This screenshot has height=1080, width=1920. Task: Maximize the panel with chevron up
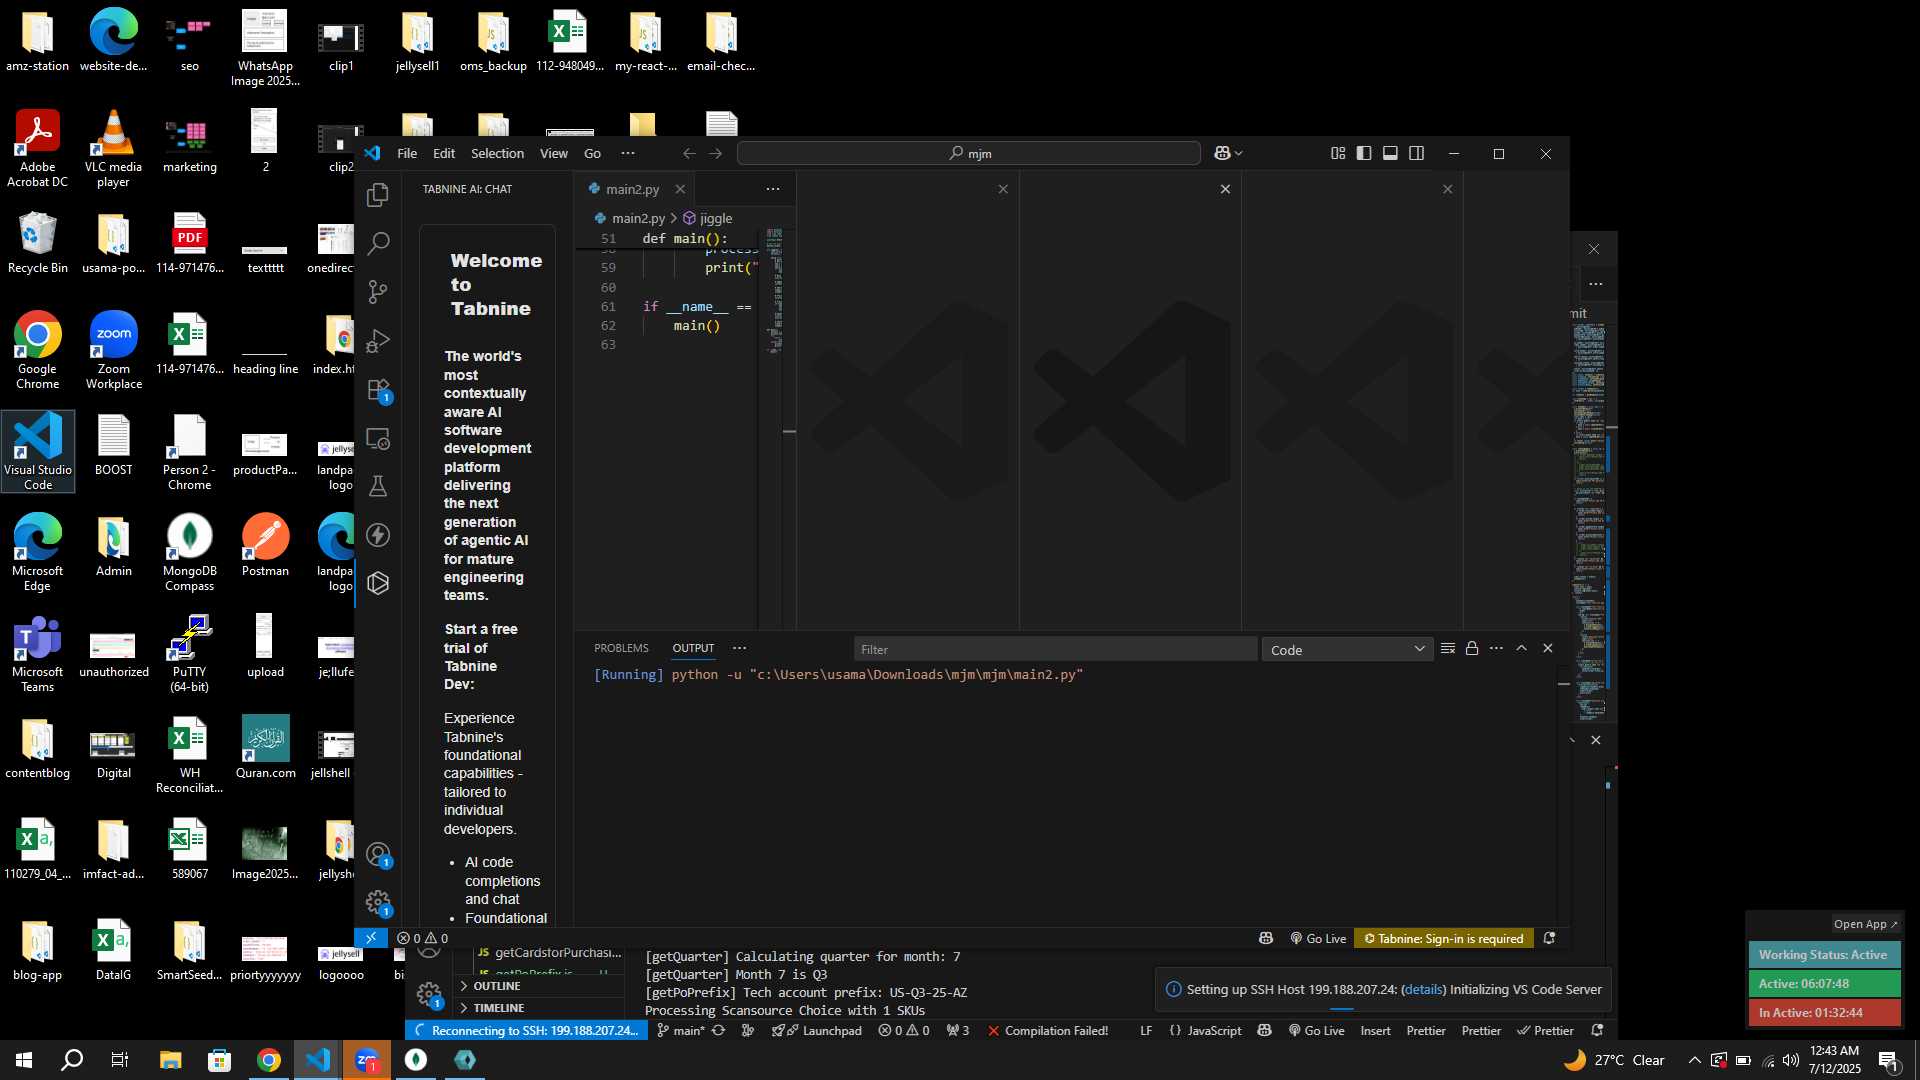(1522, 648)
